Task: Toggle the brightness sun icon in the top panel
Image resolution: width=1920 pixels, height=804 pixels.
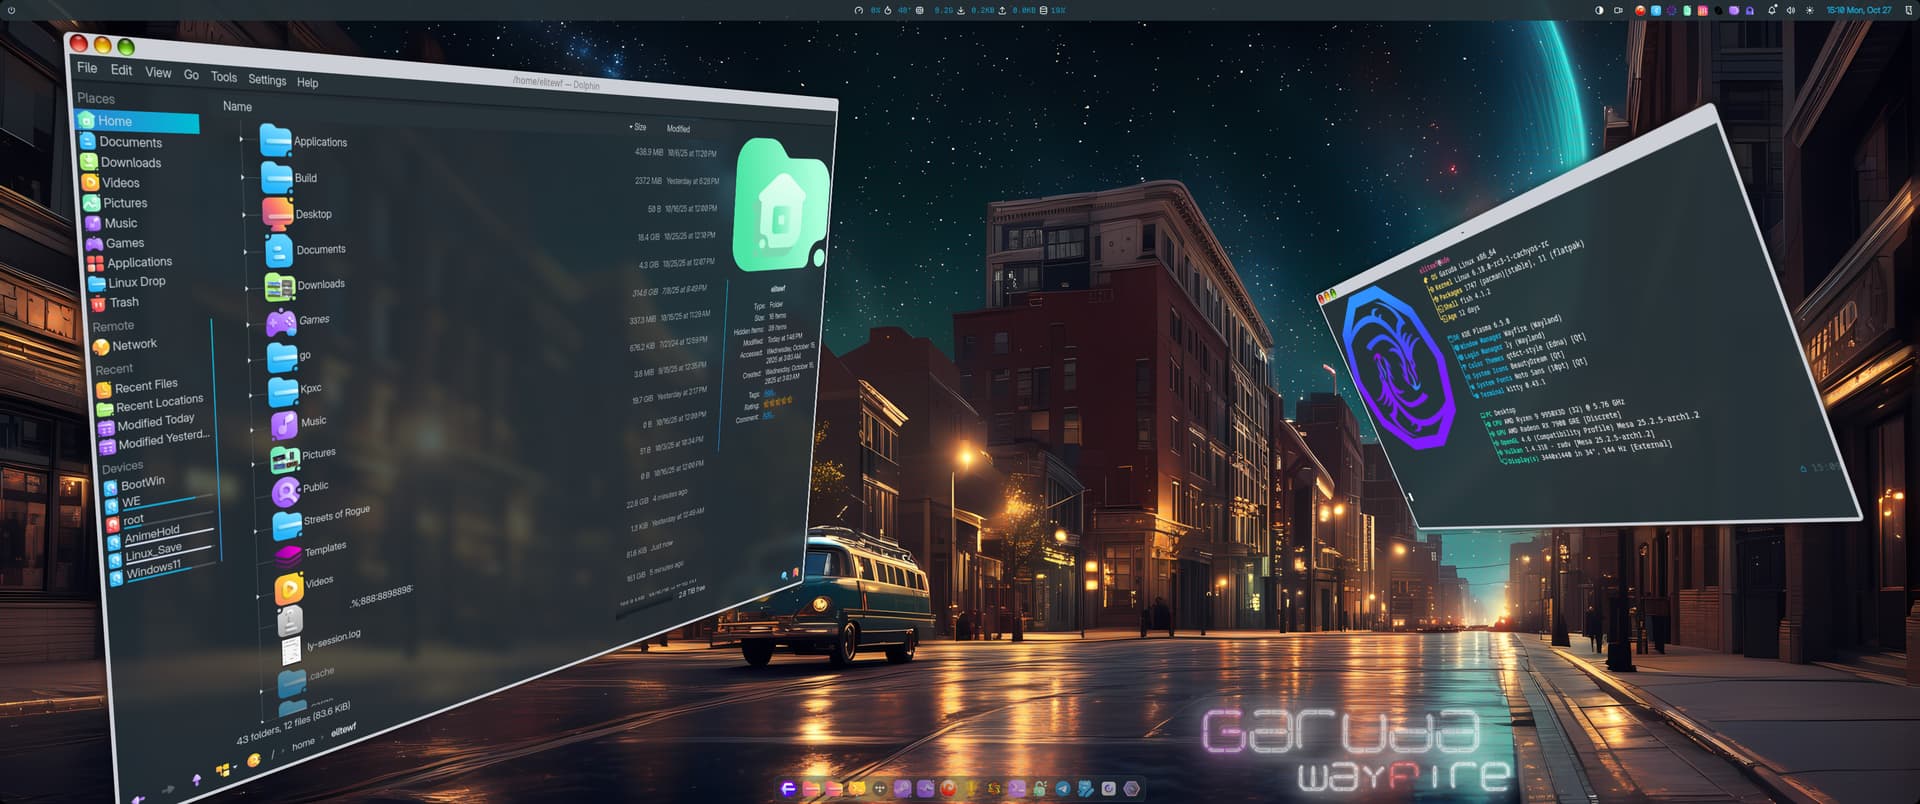Action: (x=1810, y=10)
